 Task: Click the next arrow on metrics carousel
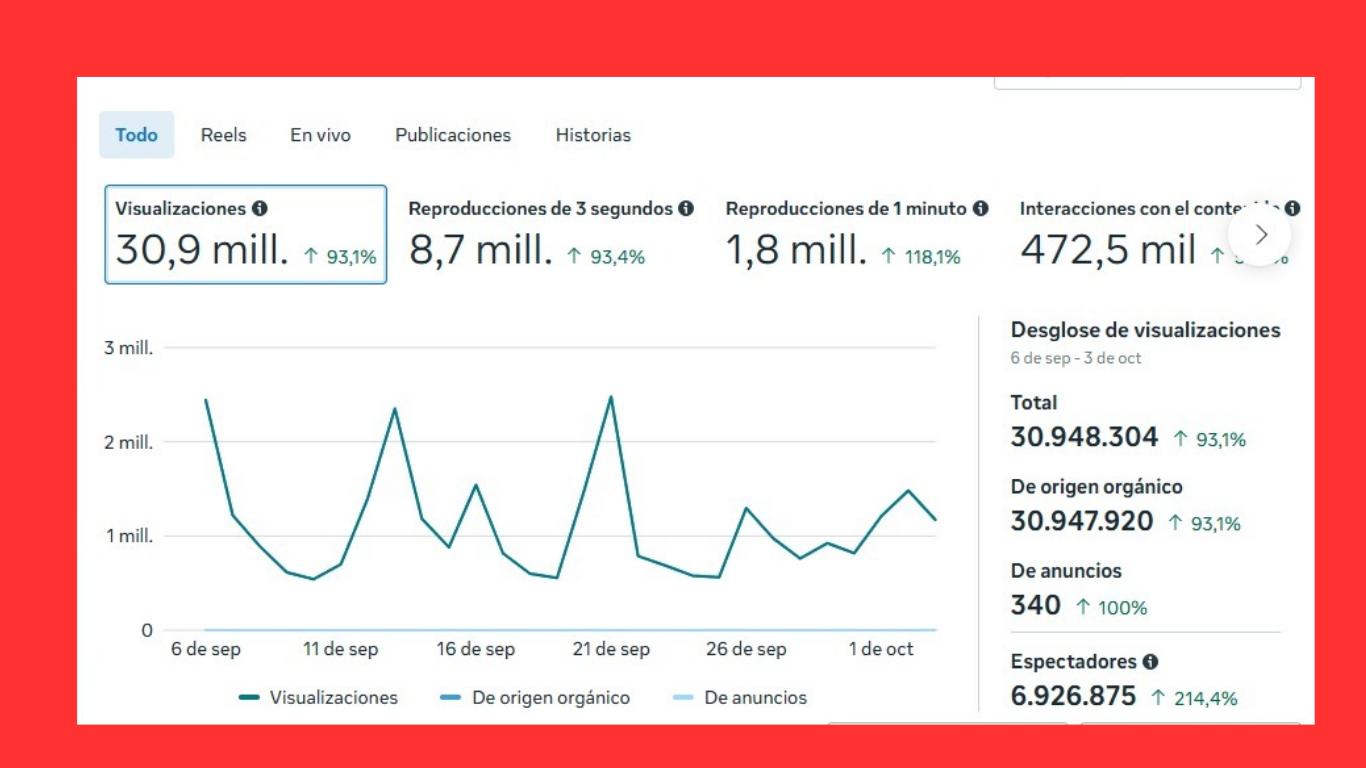[x=1260, y=235]
